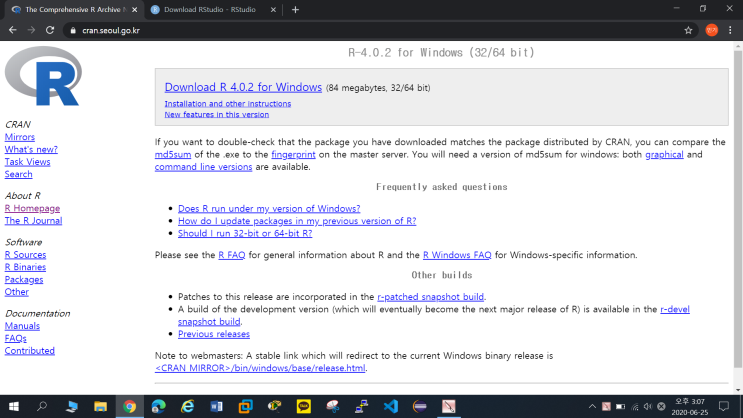Open New features in this version
The image size is (743, 418).
pyautogui.click(x=217, y=114)
